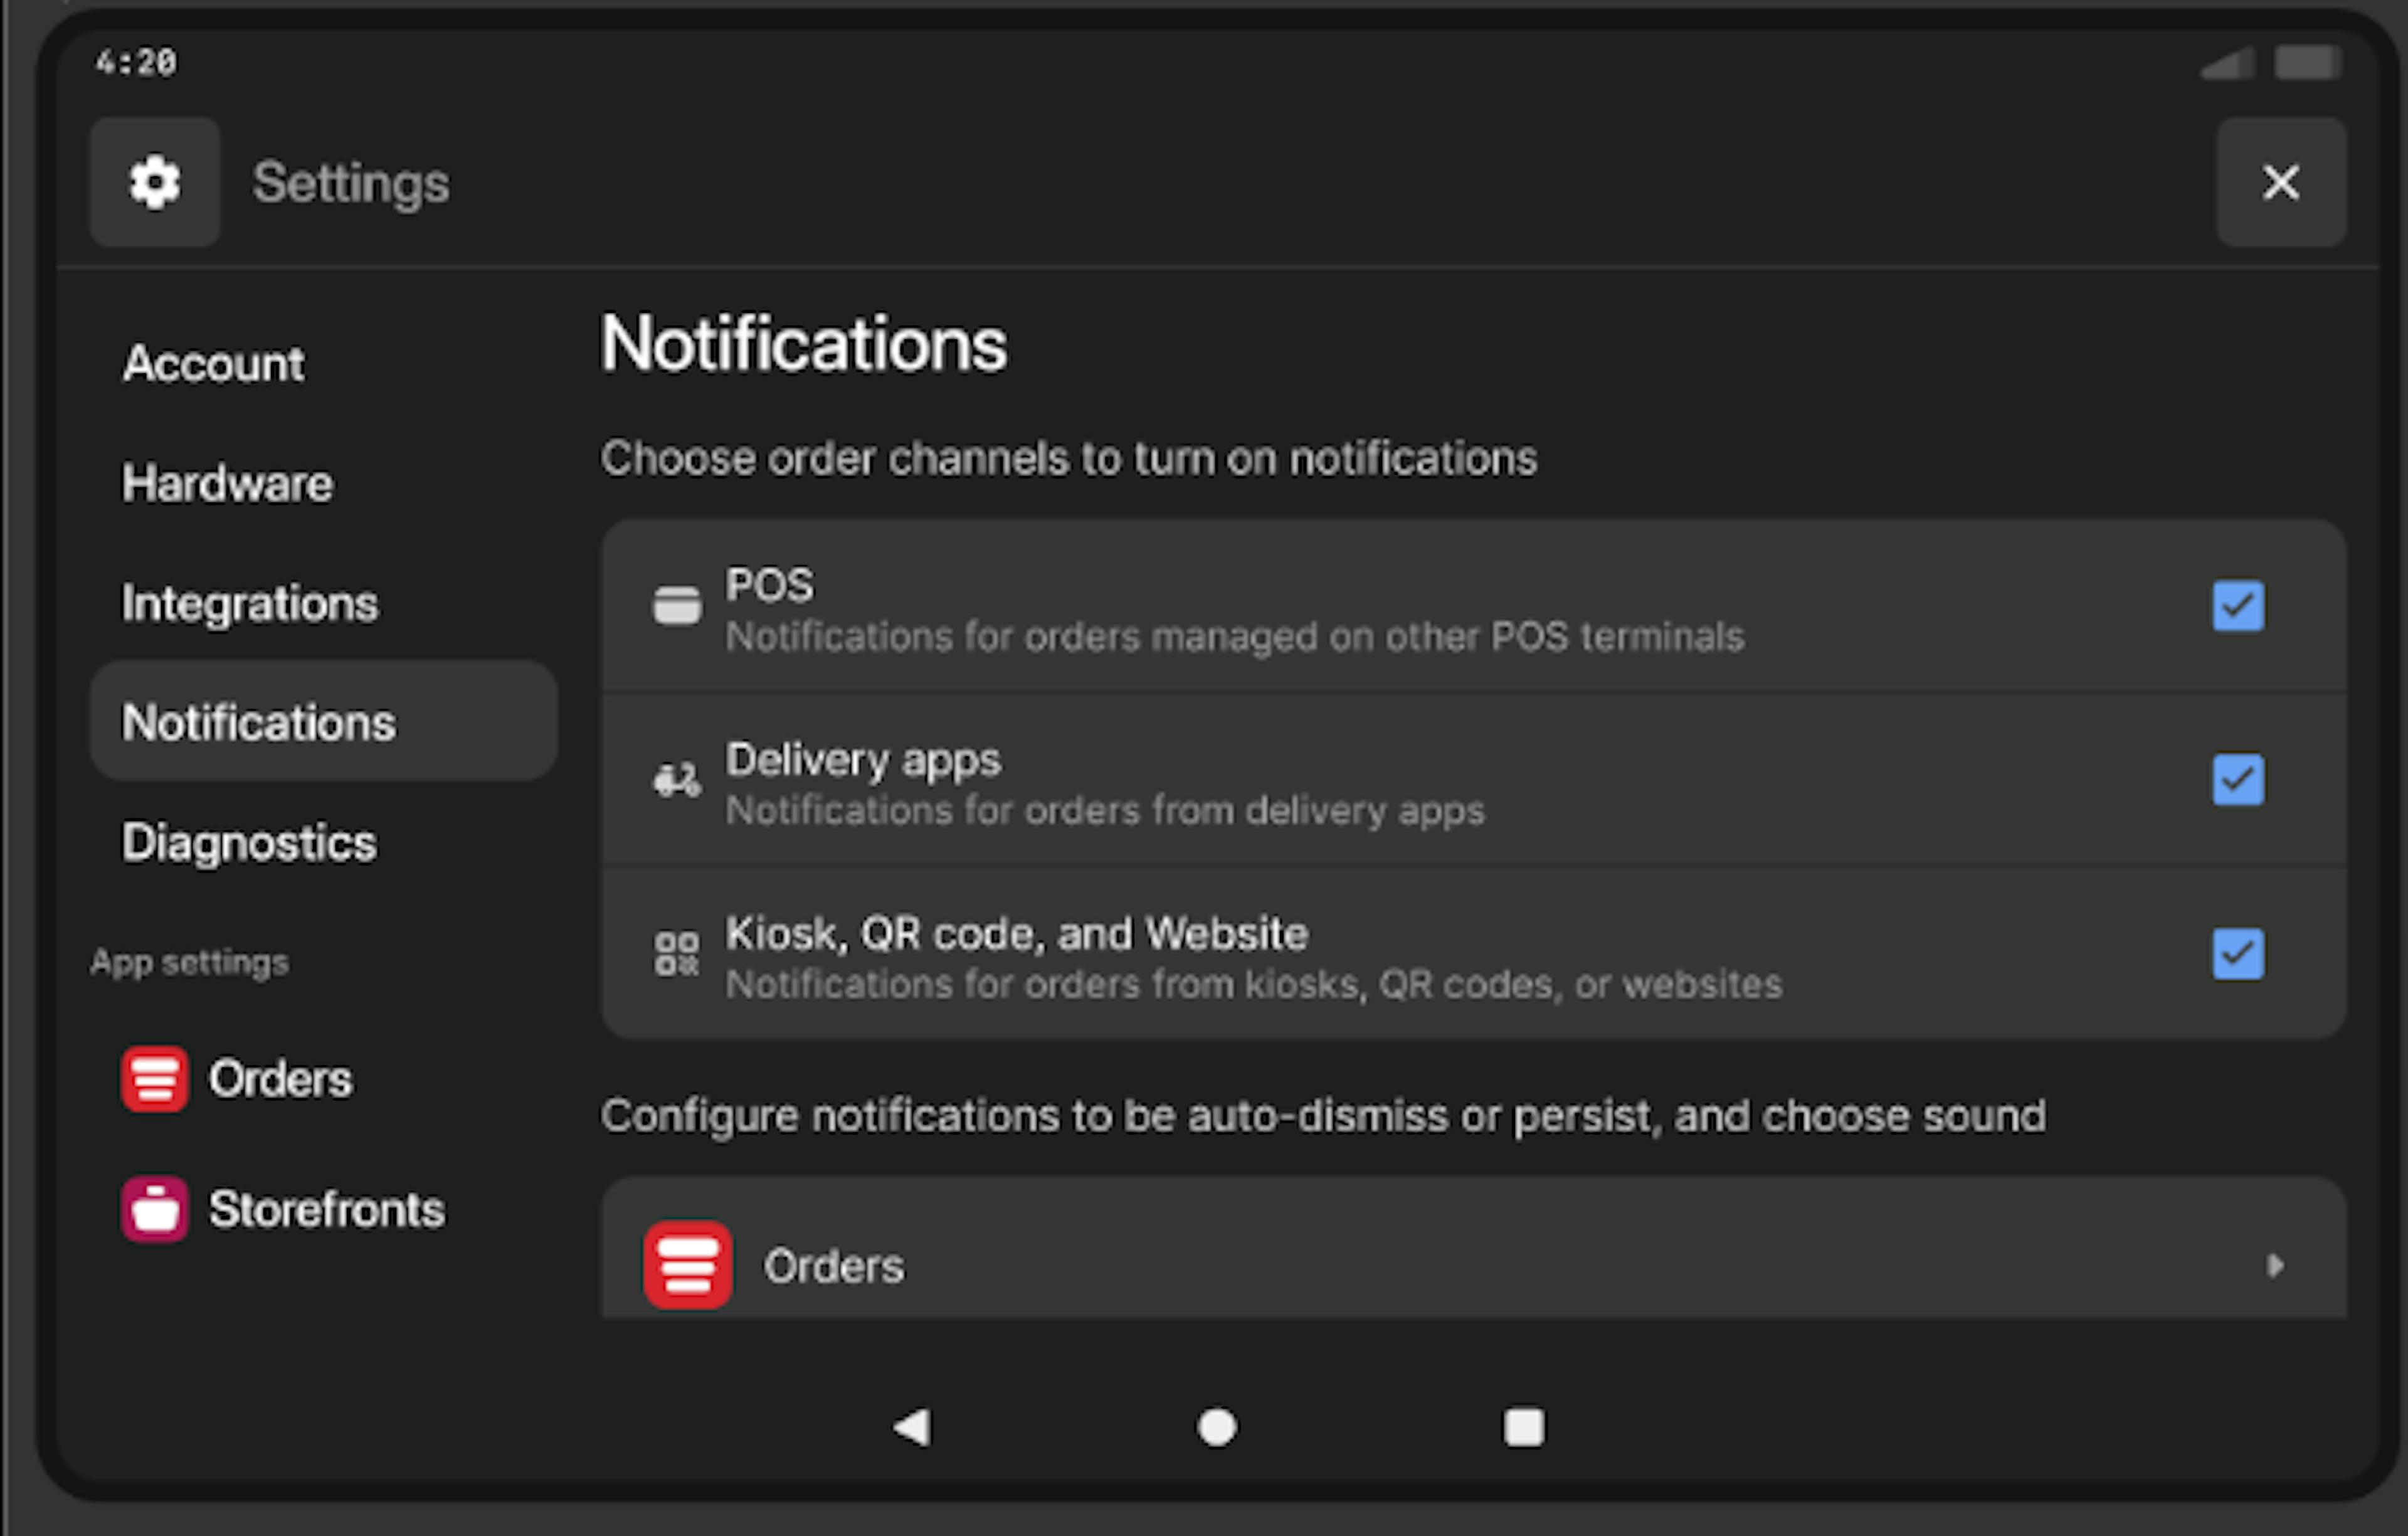Image resolution: width=2408 pixels, height=1536 pixels.
Task: Click the App settings section label
Action: point(189,962)
